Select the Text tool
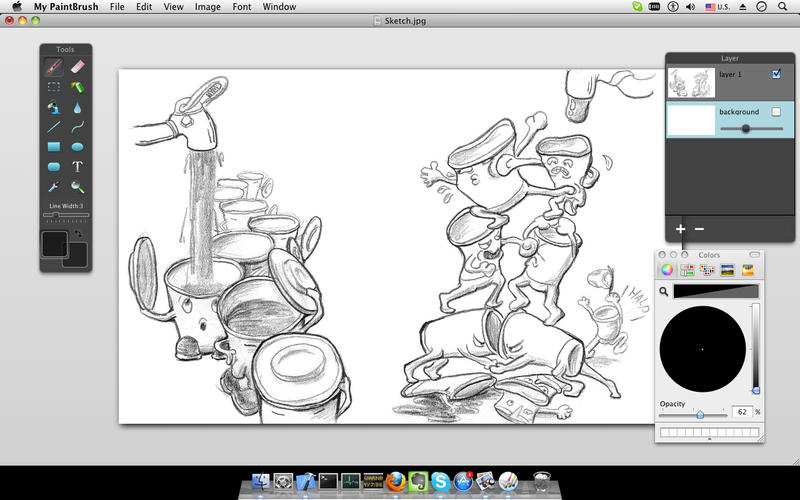800x500 pixels. point(78,167)
